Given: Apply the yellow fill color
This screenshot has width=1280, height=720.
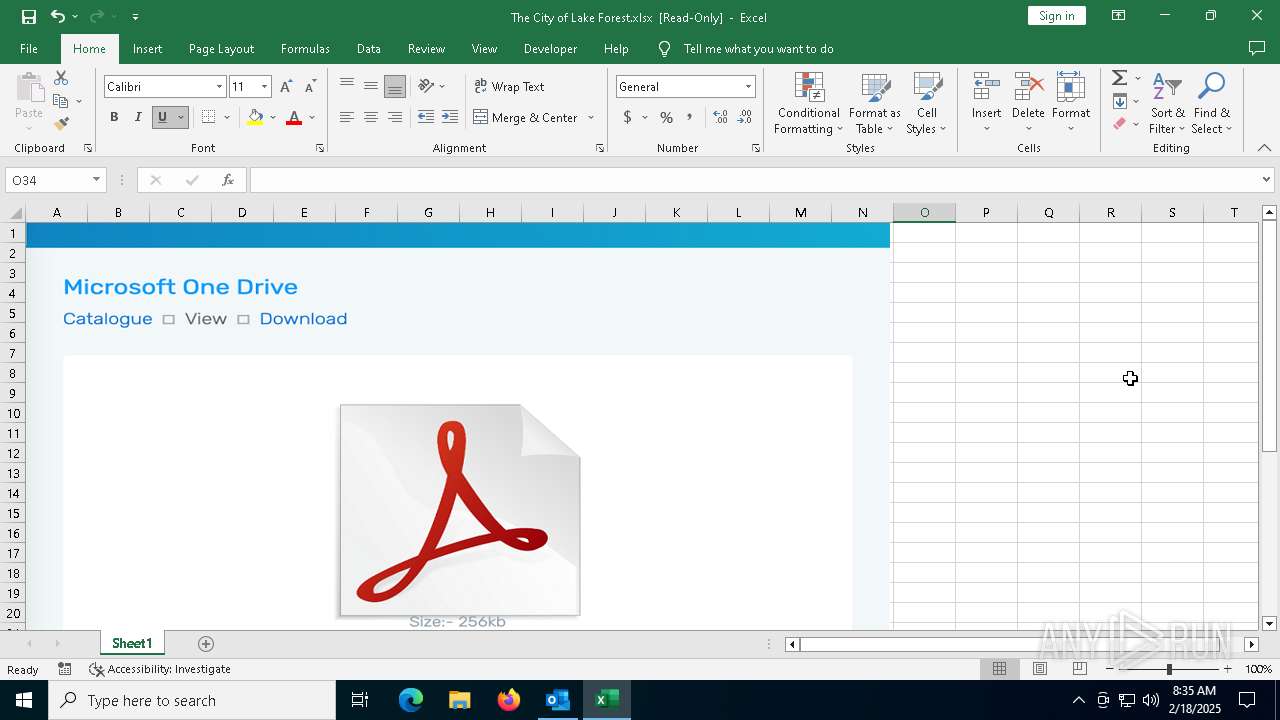Looking at the screenshot, I should [x=255, y=117].
